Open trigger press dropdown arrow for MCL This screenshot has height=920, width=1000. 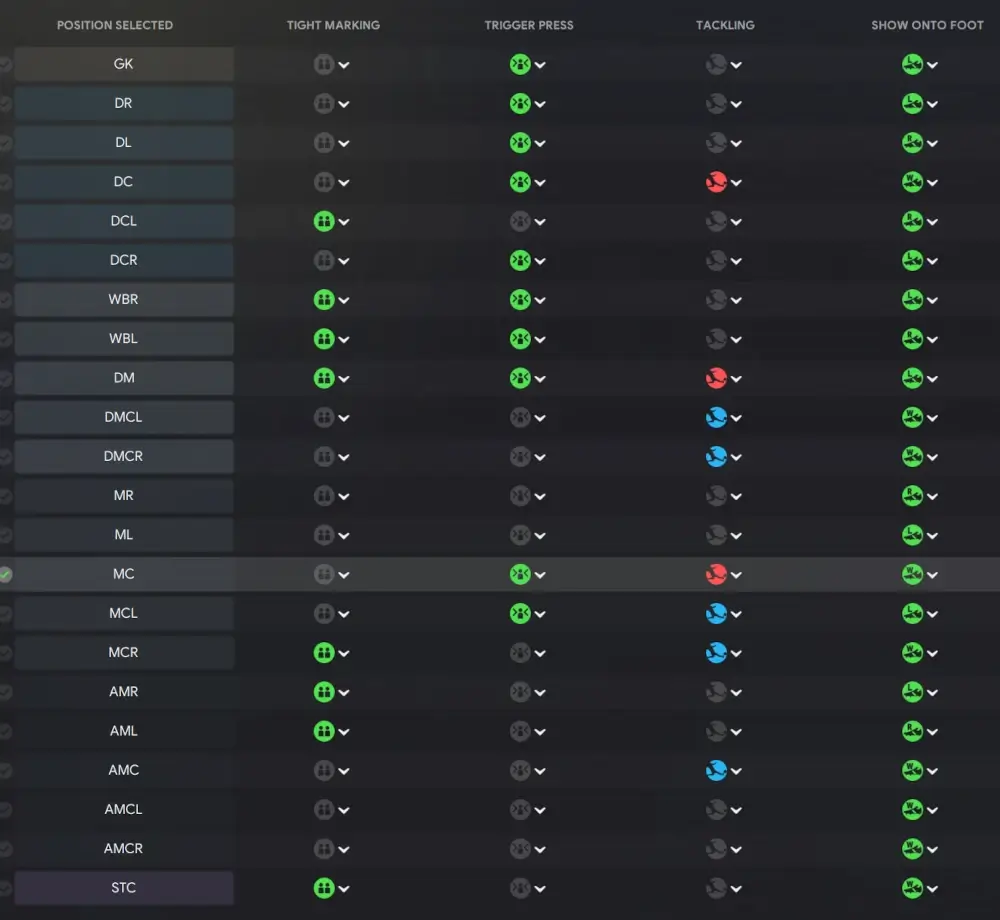point(540,614)
